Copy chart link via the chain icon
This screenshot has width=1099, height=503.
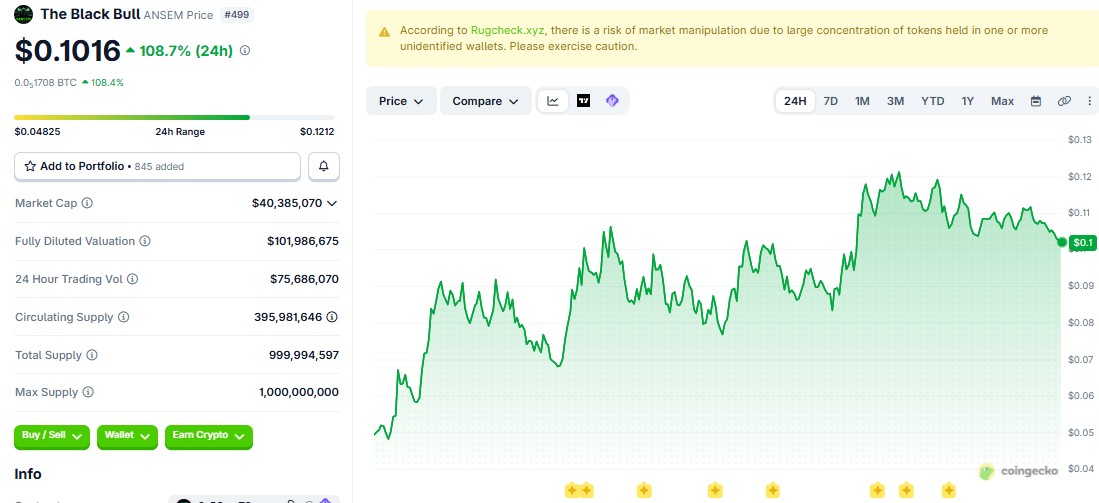pyautogui.click(x=1064, y=101)
